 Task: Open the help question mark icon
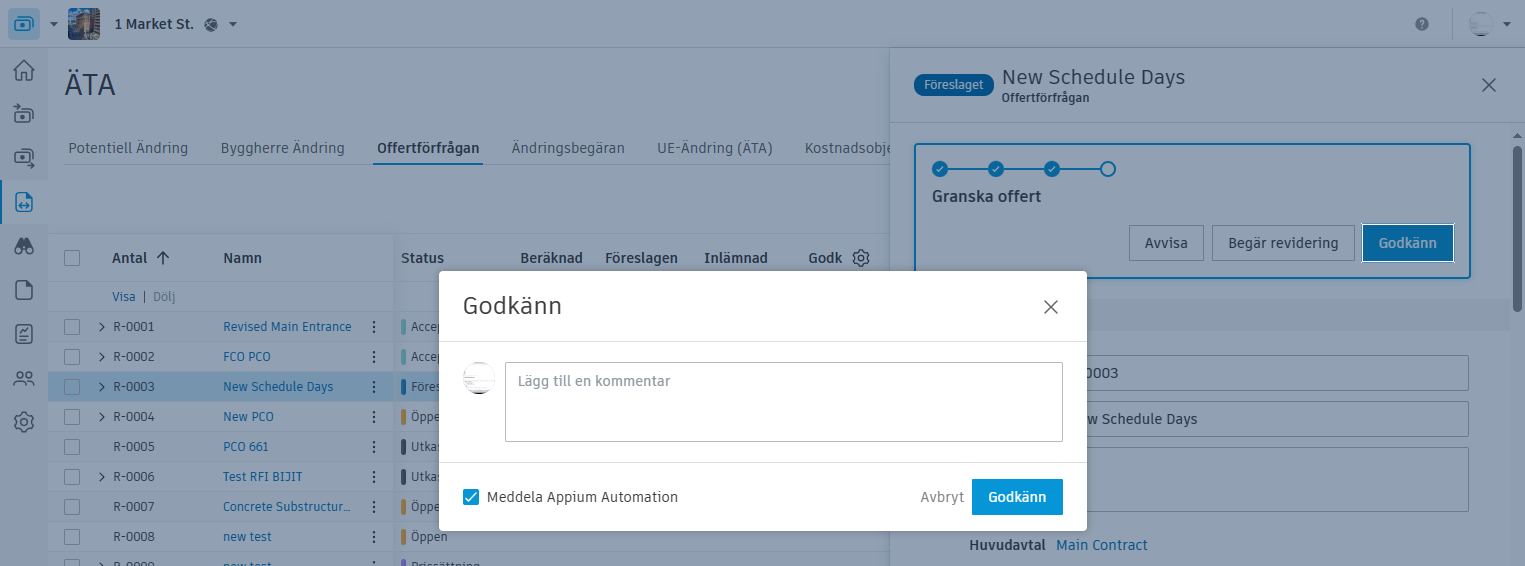pos(1422,24)
